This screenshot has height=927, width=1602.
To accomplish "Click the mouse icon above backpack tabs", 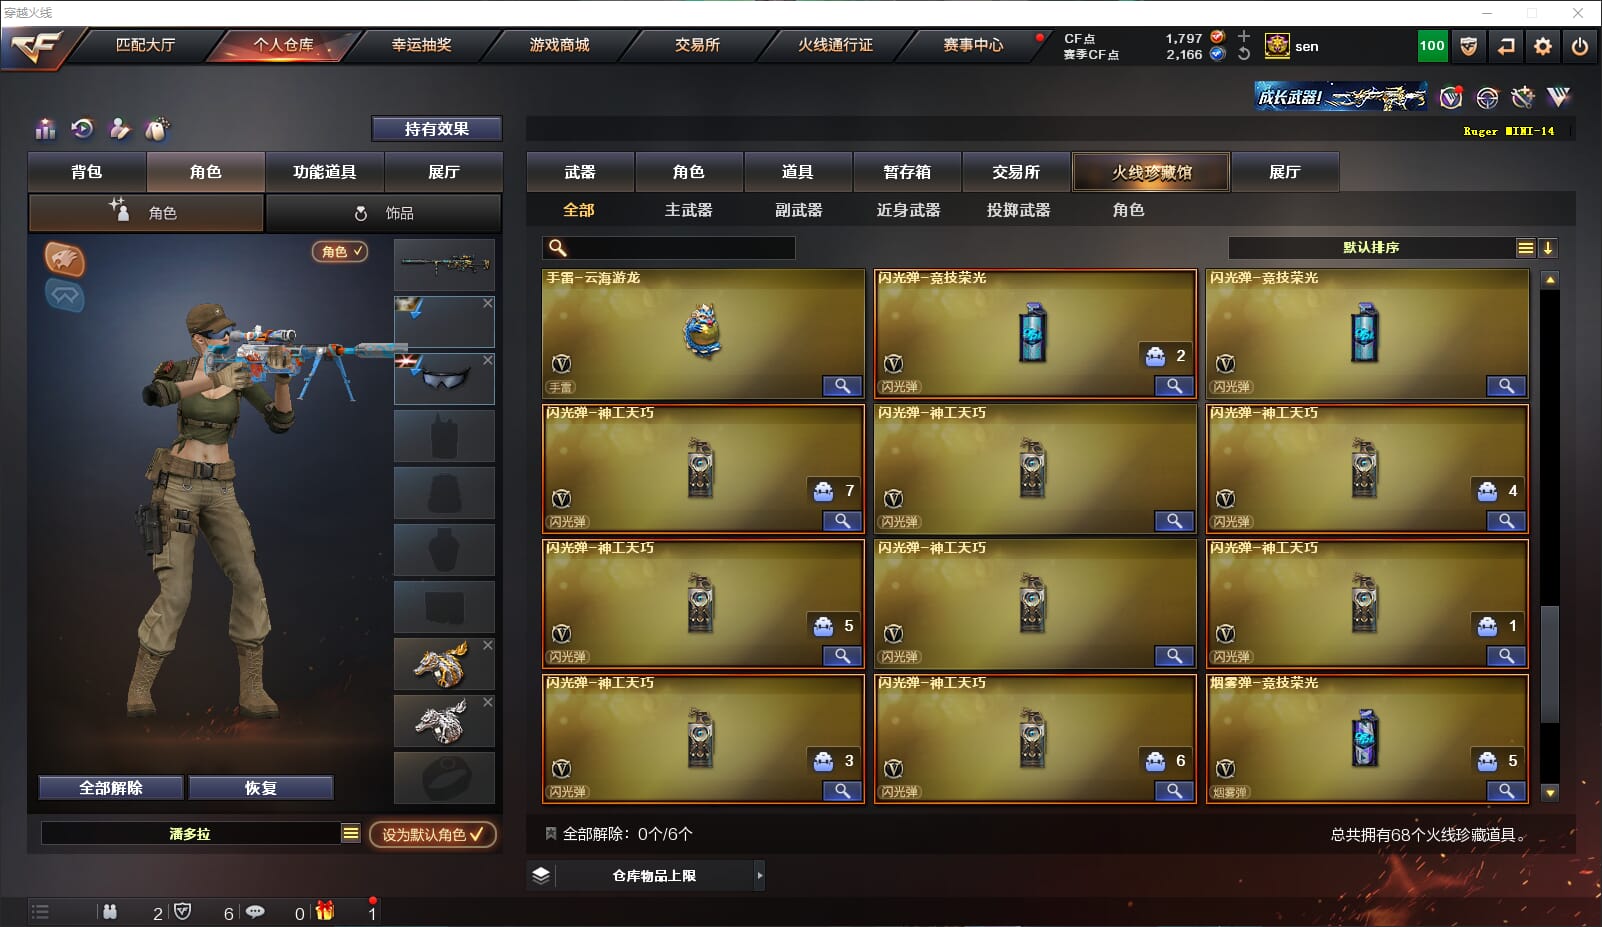I will pyautogui.click(x=157, y=129).
